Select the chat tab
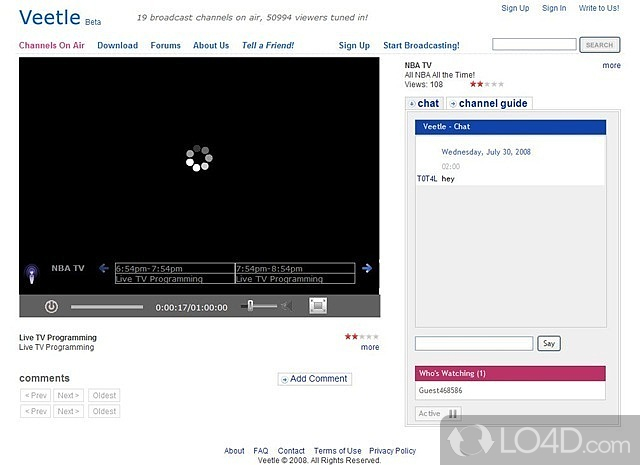Image resolution: width=640 pixels, height=465 pixels. click(x=423, y=104)
